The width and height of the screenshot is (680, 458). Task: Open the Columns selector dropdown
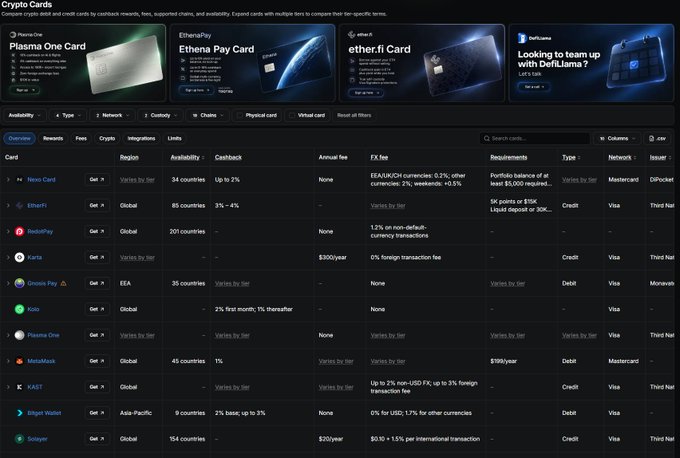[x=617, y=138]
